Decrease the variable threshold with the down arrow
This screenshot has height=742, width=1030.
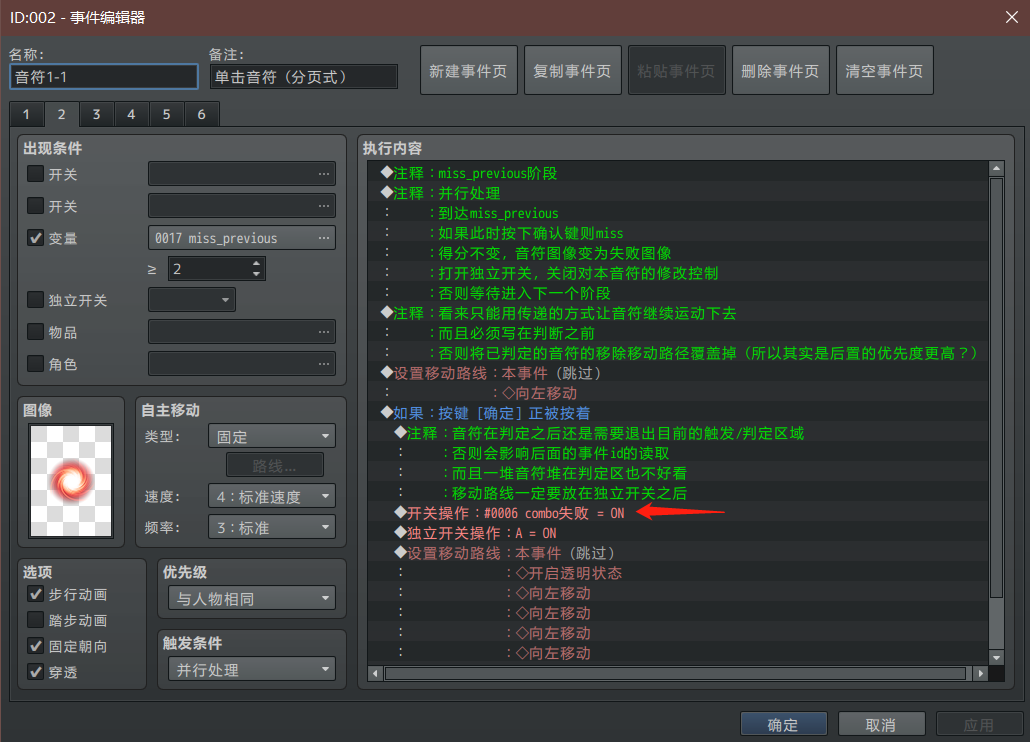pyautogui.click(x=256, y=274)
